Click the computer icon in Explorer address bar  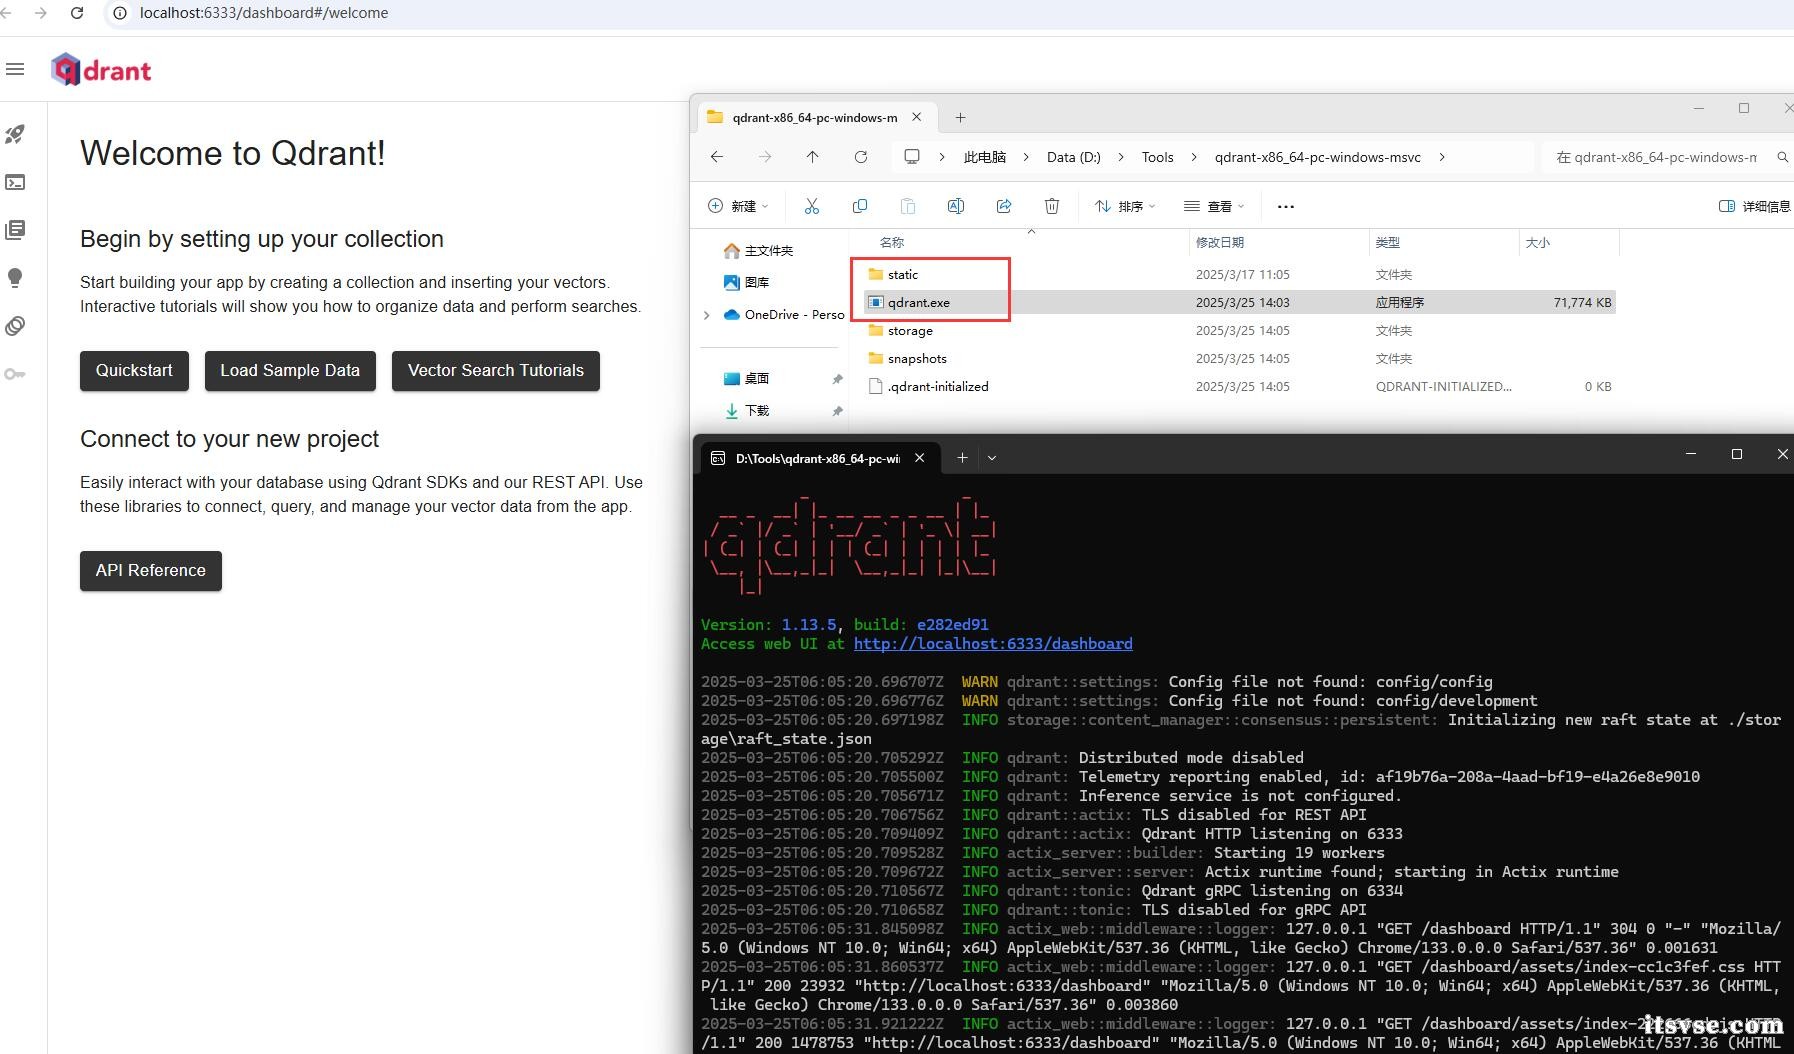point(912,157)
